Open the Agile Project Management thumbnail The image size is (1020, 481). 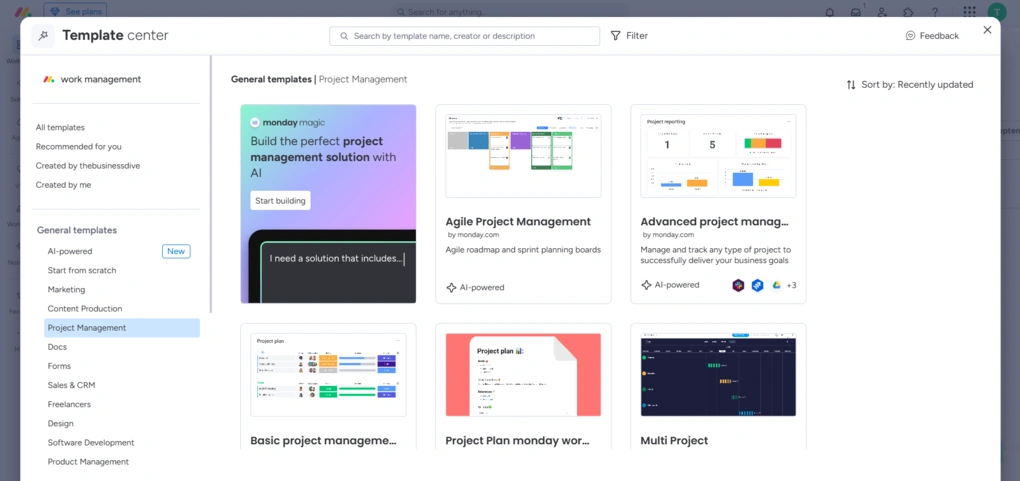[x=523, y=156]
